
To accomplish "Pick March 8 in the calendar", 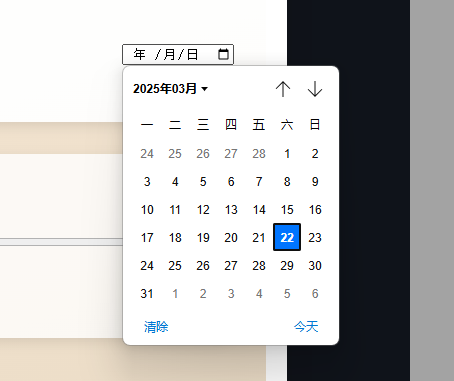I will (x=287, y=182).
